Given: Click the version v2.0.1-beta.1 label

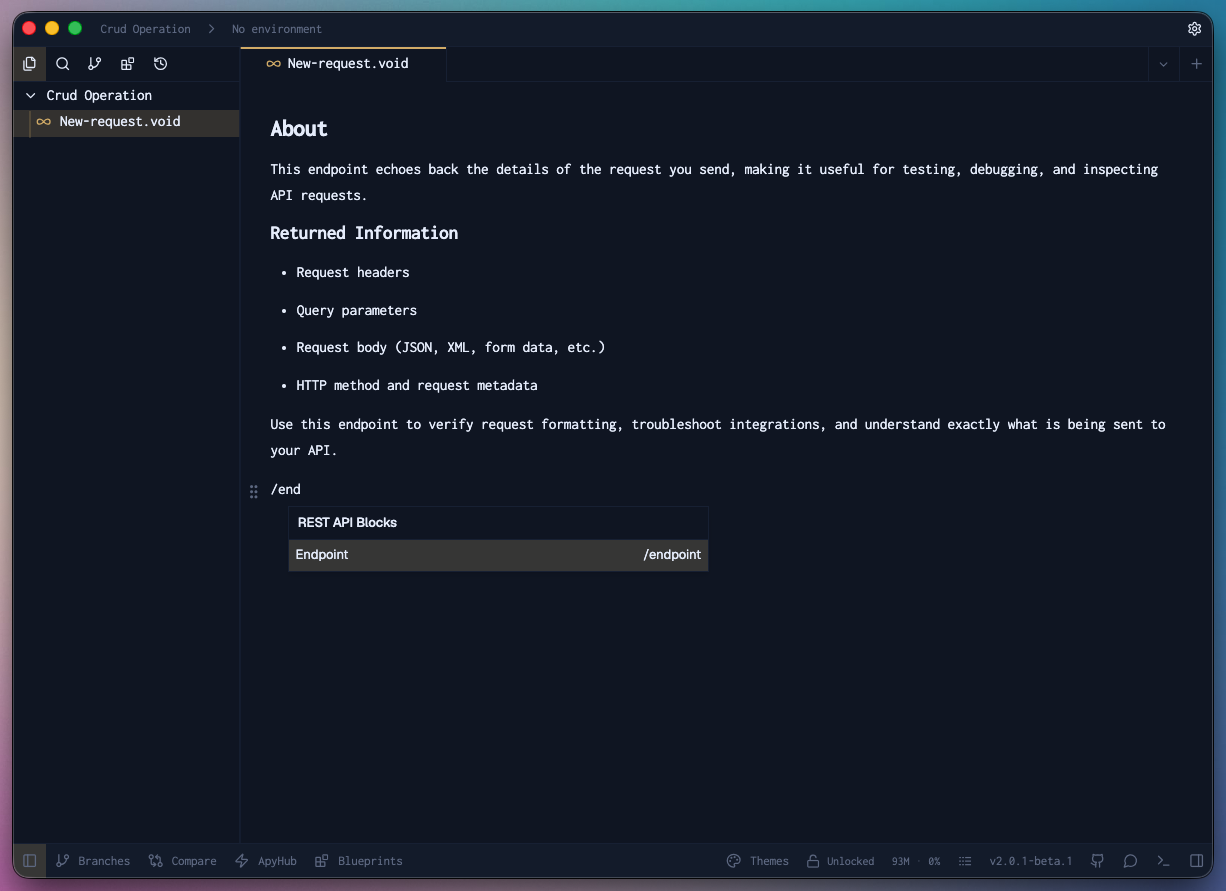Looking at the screenshot, I should [x=1030, y=861].
